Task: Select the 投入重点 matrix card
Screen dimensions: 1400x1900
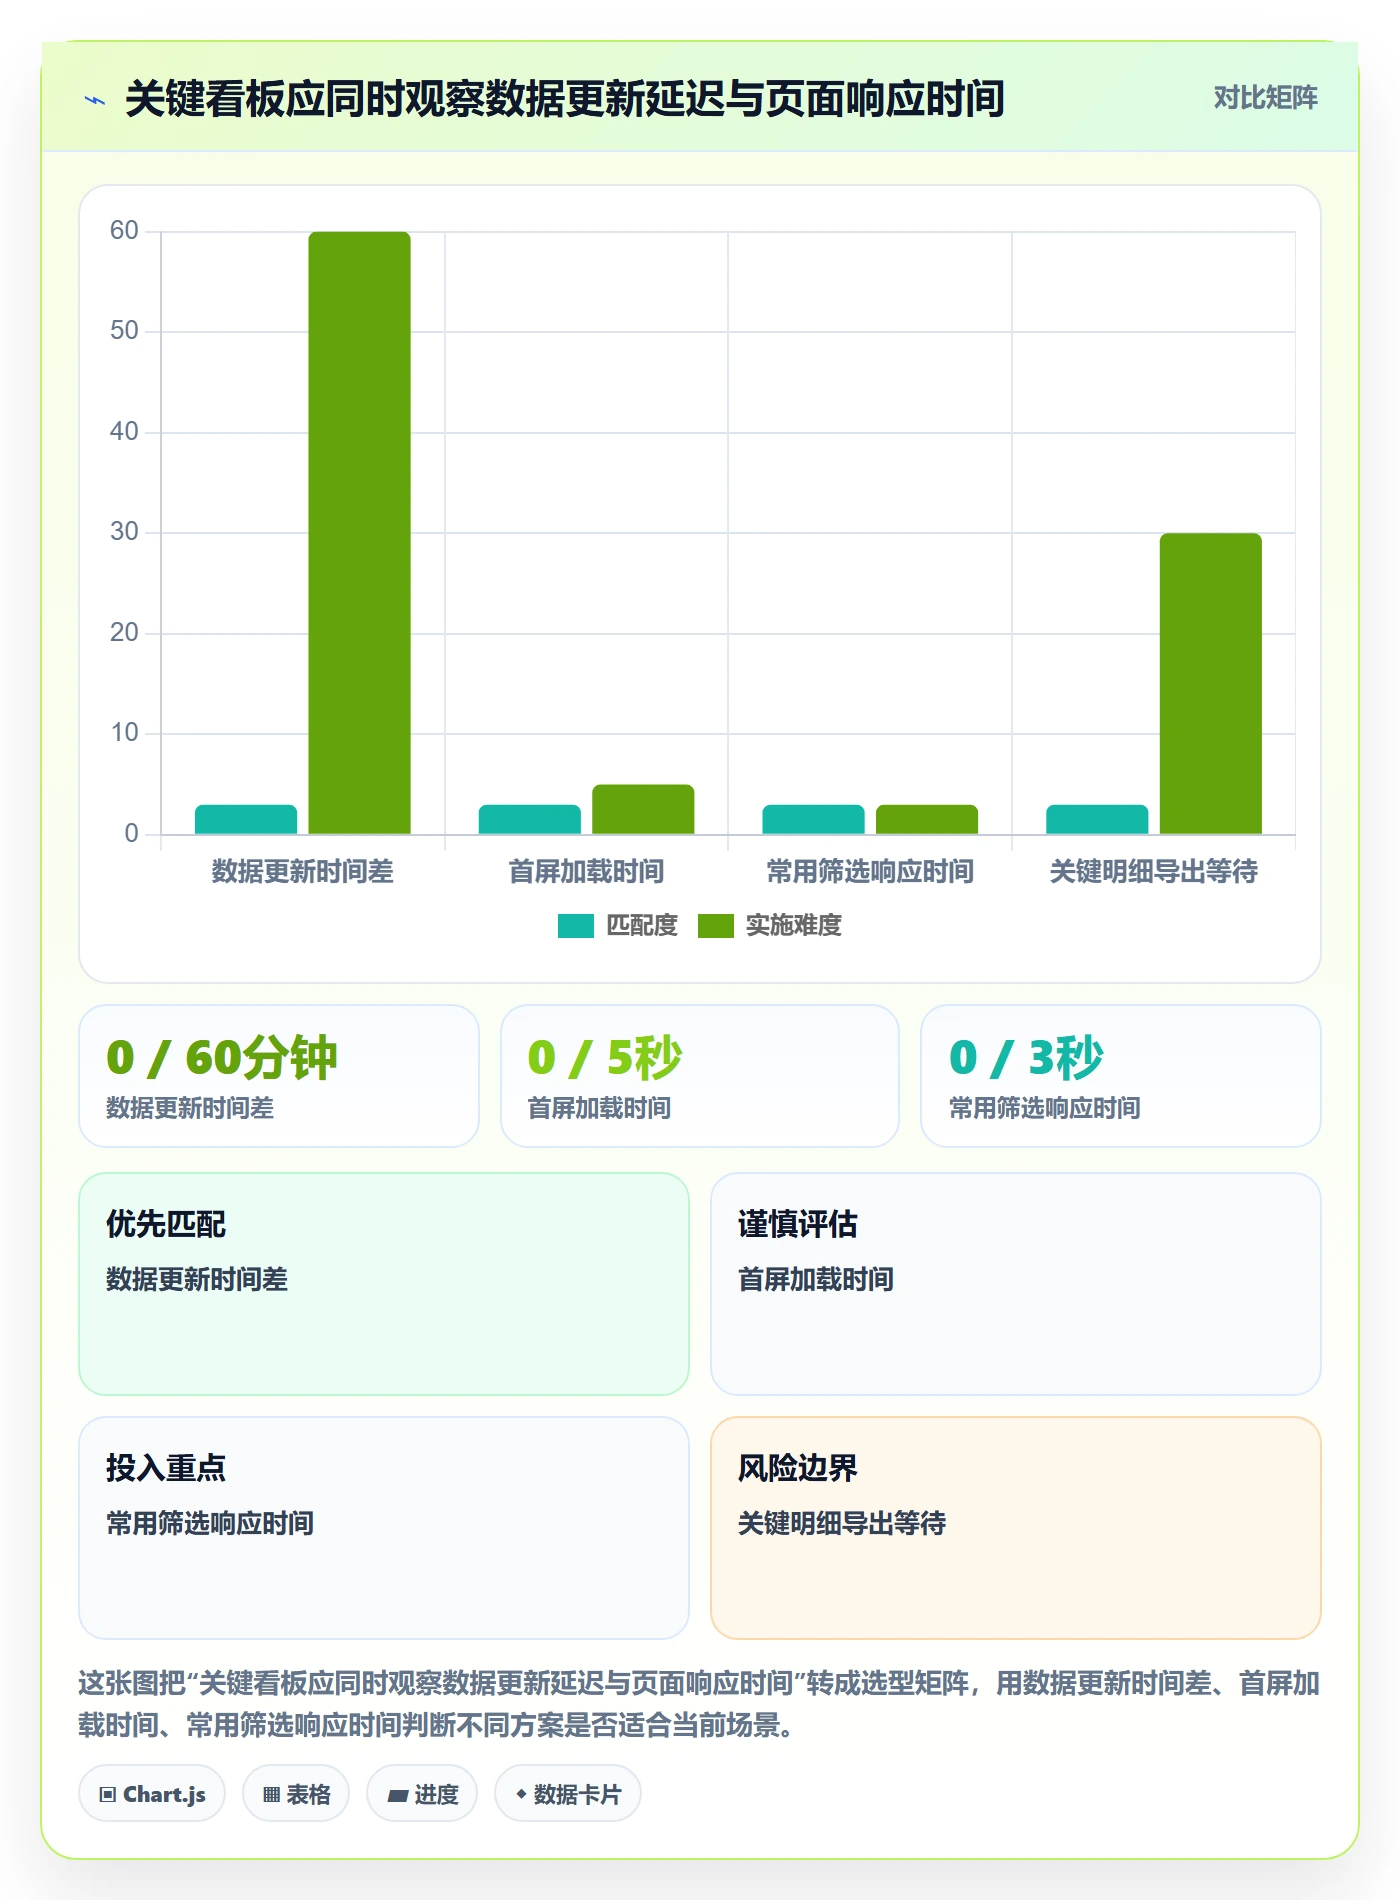Action: click(x=384, y=1528)
